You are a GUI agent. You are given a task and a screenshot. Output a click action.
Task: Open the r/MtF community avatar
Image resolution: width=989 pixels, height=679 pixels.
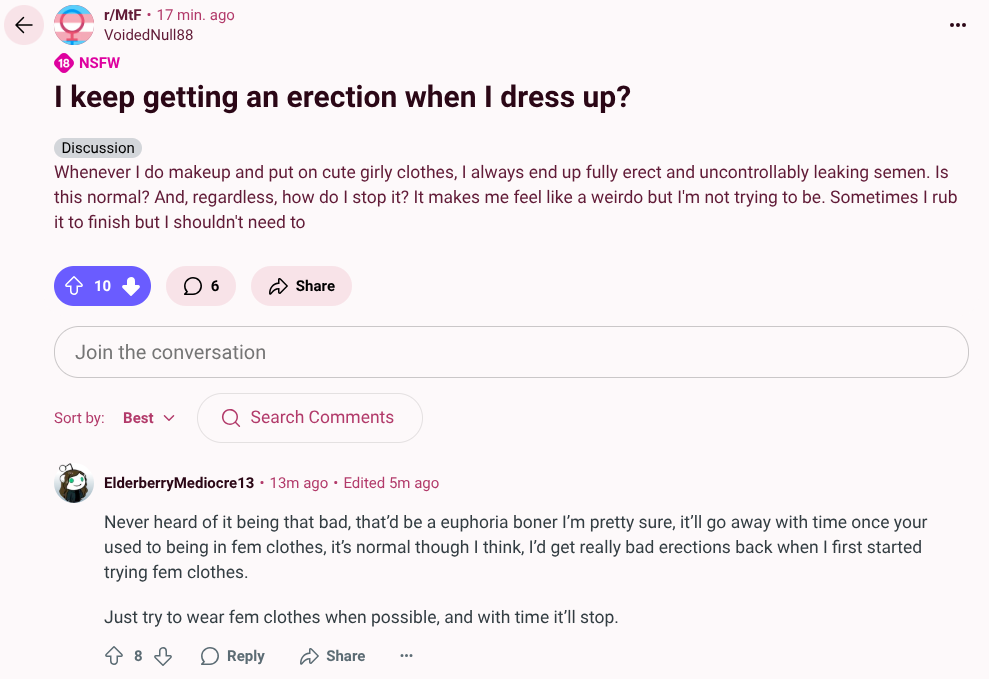pyautogui.click(x=74, y=25)
